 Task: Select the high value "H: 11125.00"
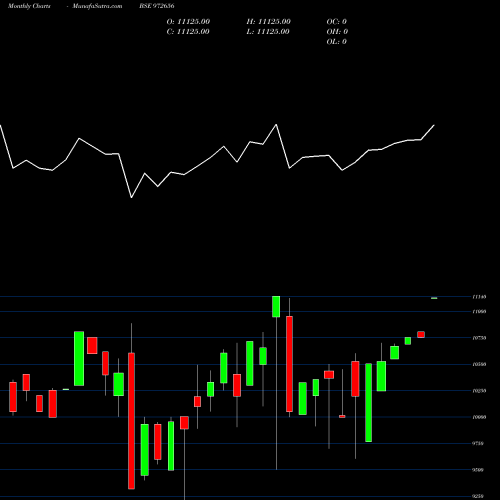(269, 22)
